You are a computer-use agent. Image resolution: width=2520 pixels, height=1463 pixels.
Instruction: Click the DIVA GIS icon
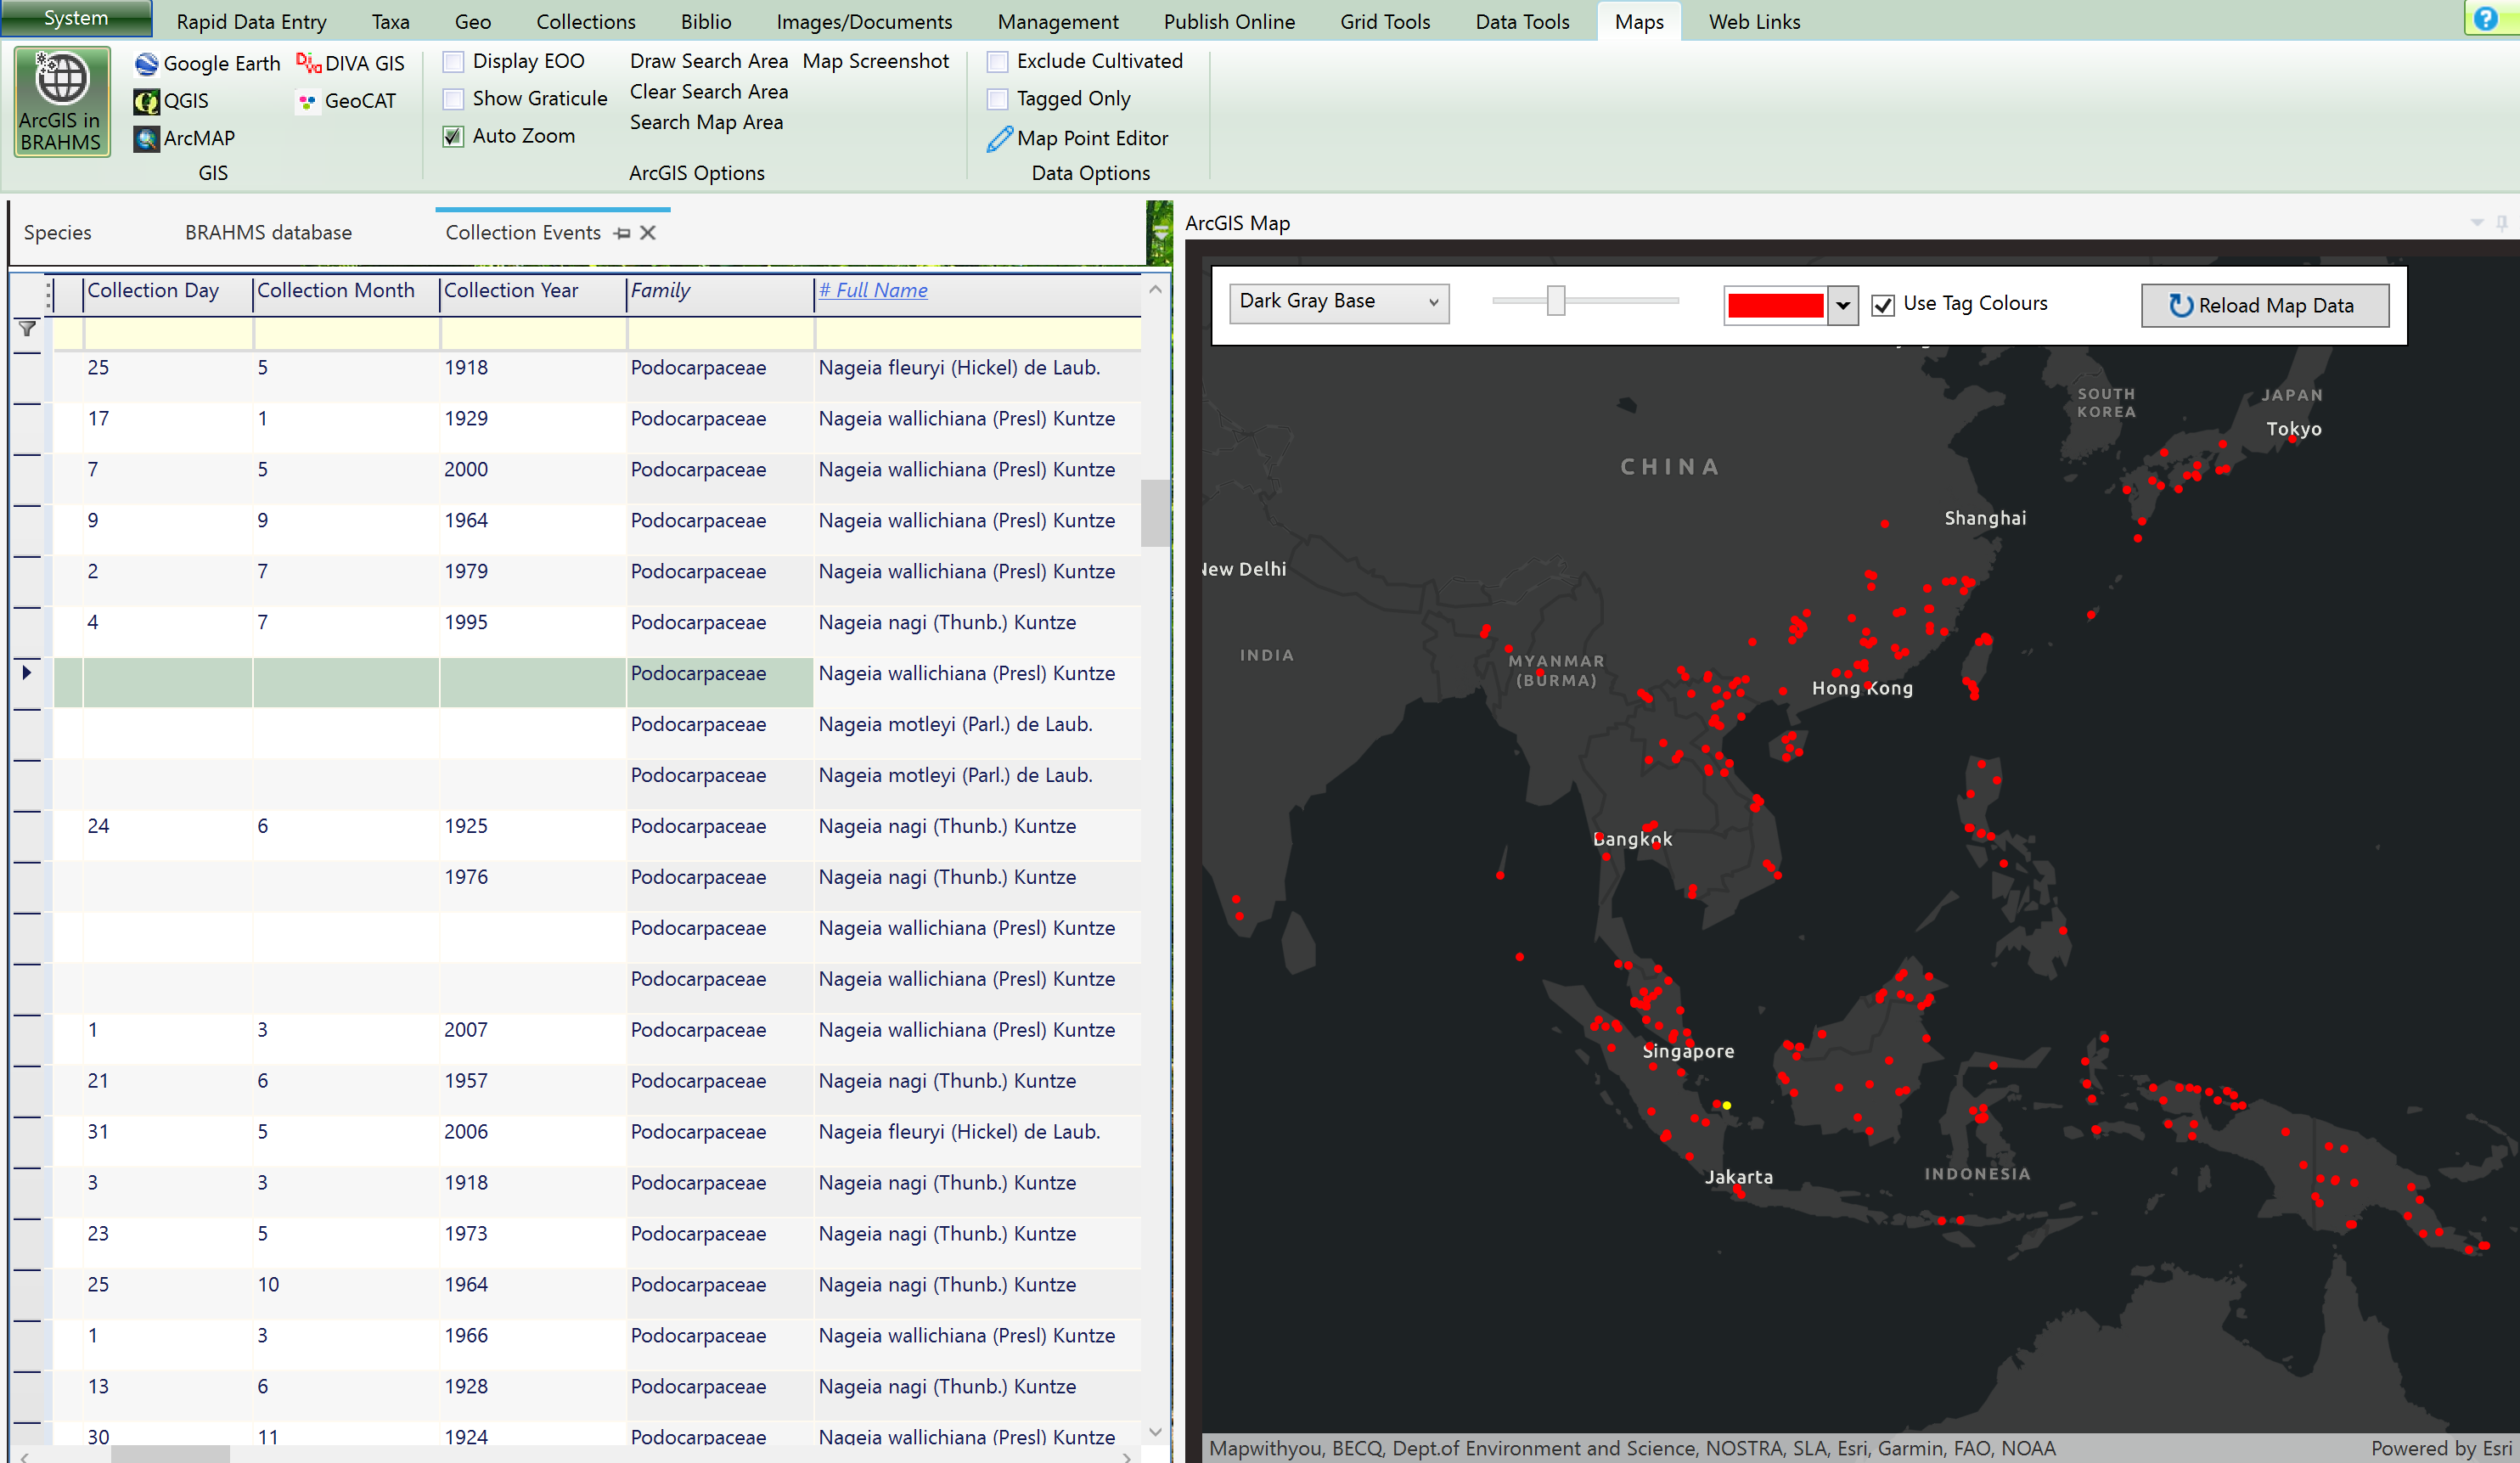click(308, 64)
